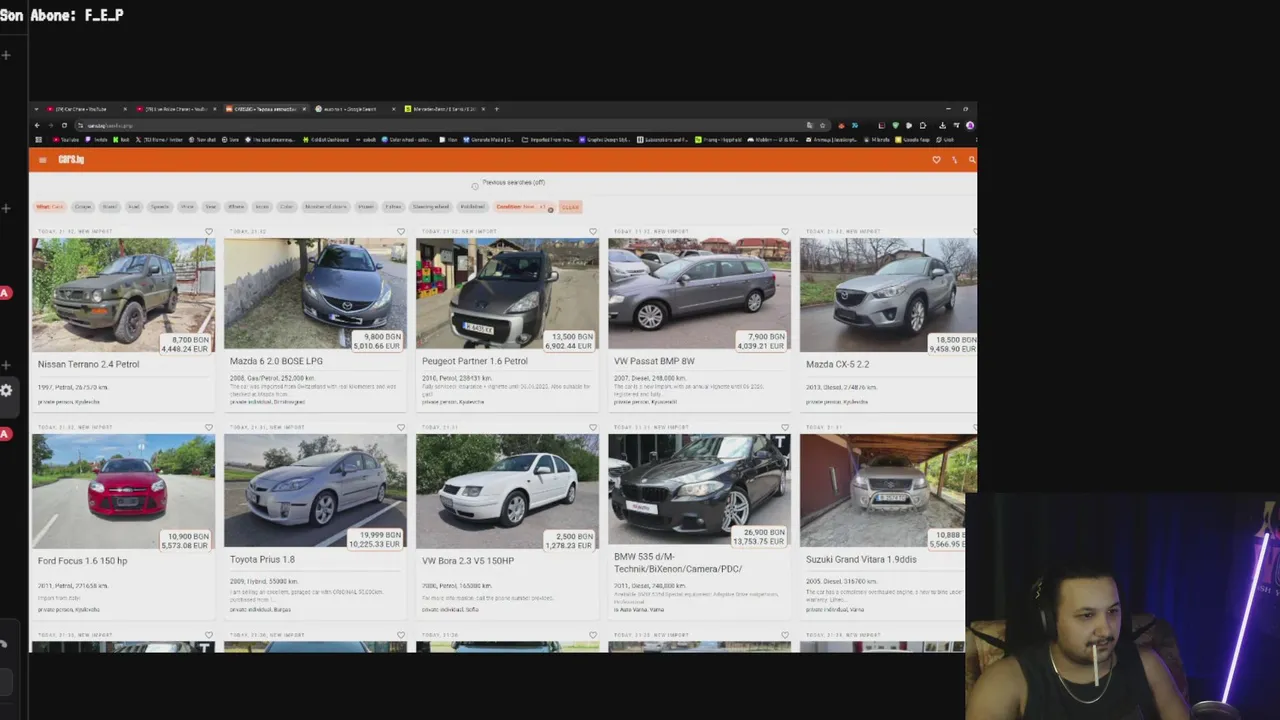
Task: Open the Published filter chip
Action: tap(472, 207)
